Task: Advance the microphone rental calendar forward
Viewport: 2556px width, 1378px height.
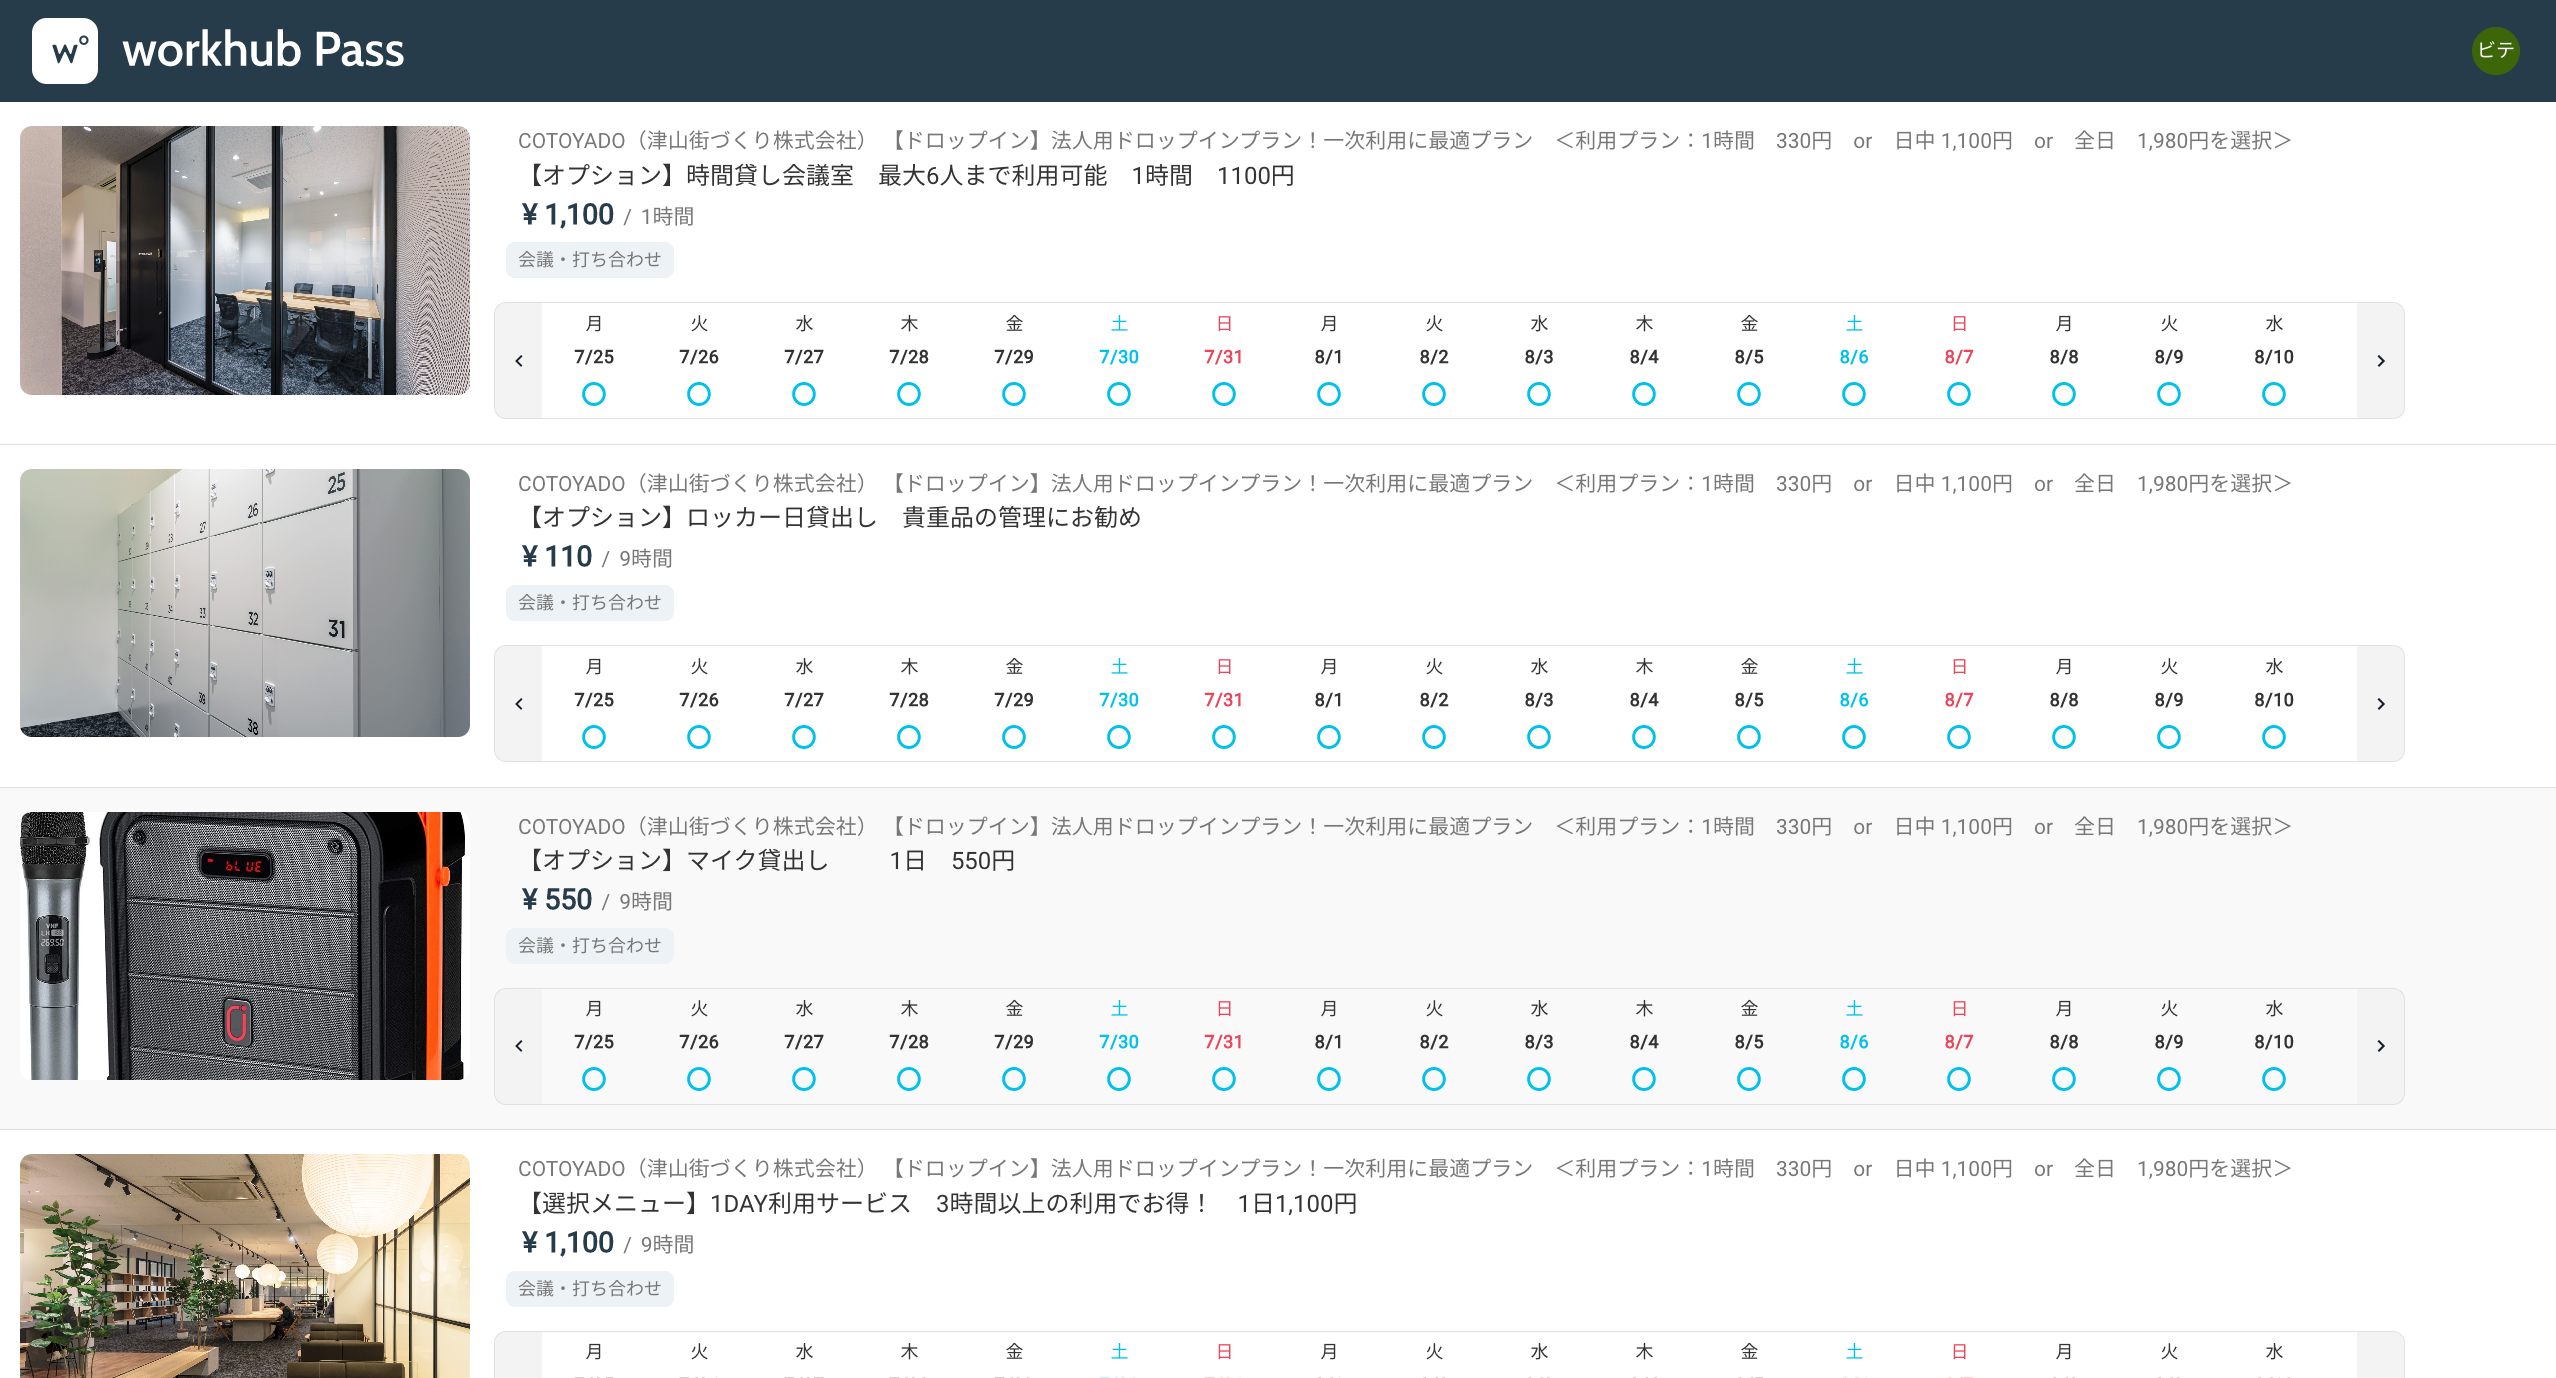Action: pos(2381,1046)
